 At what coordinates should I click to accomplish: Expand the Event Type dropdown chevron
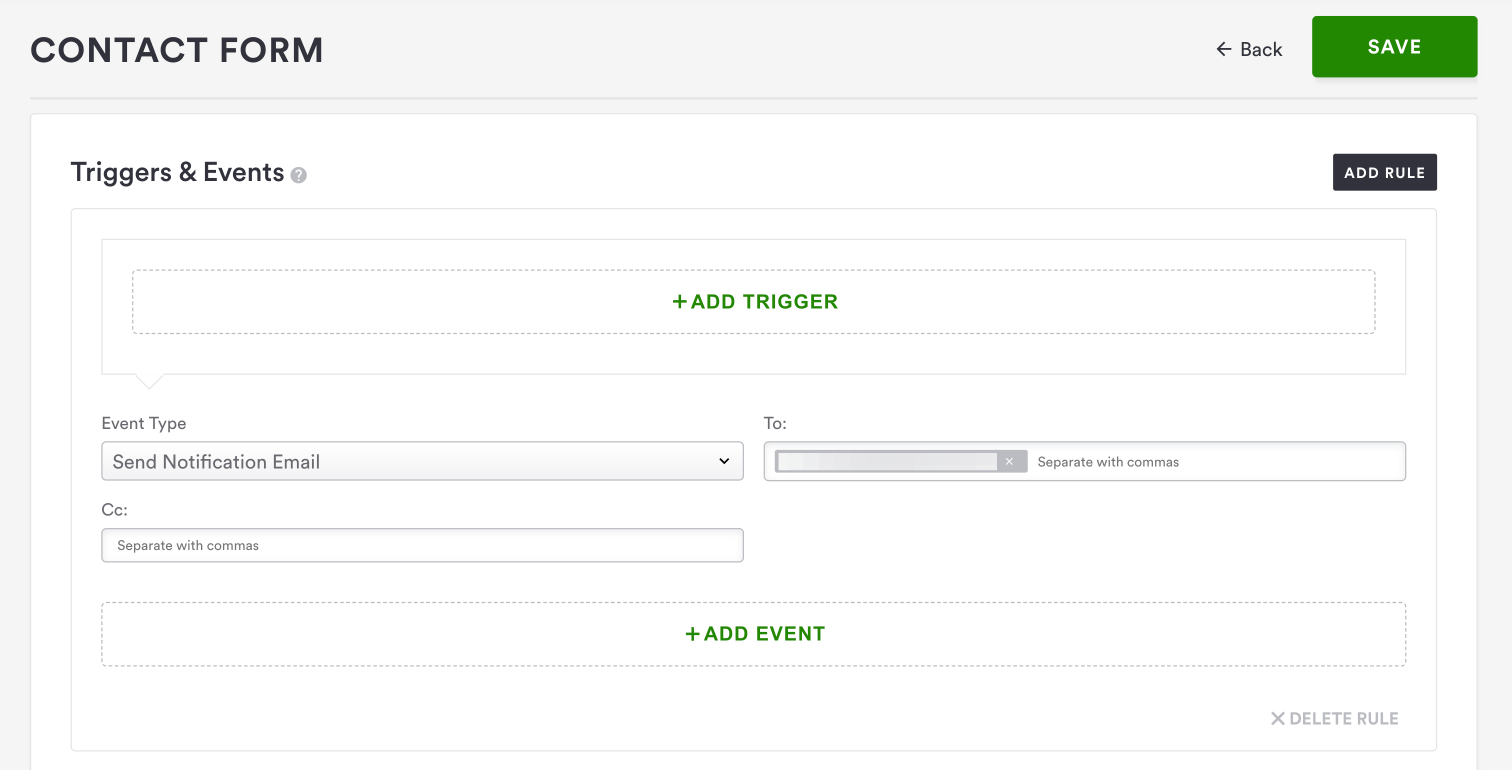coord(724,461)
